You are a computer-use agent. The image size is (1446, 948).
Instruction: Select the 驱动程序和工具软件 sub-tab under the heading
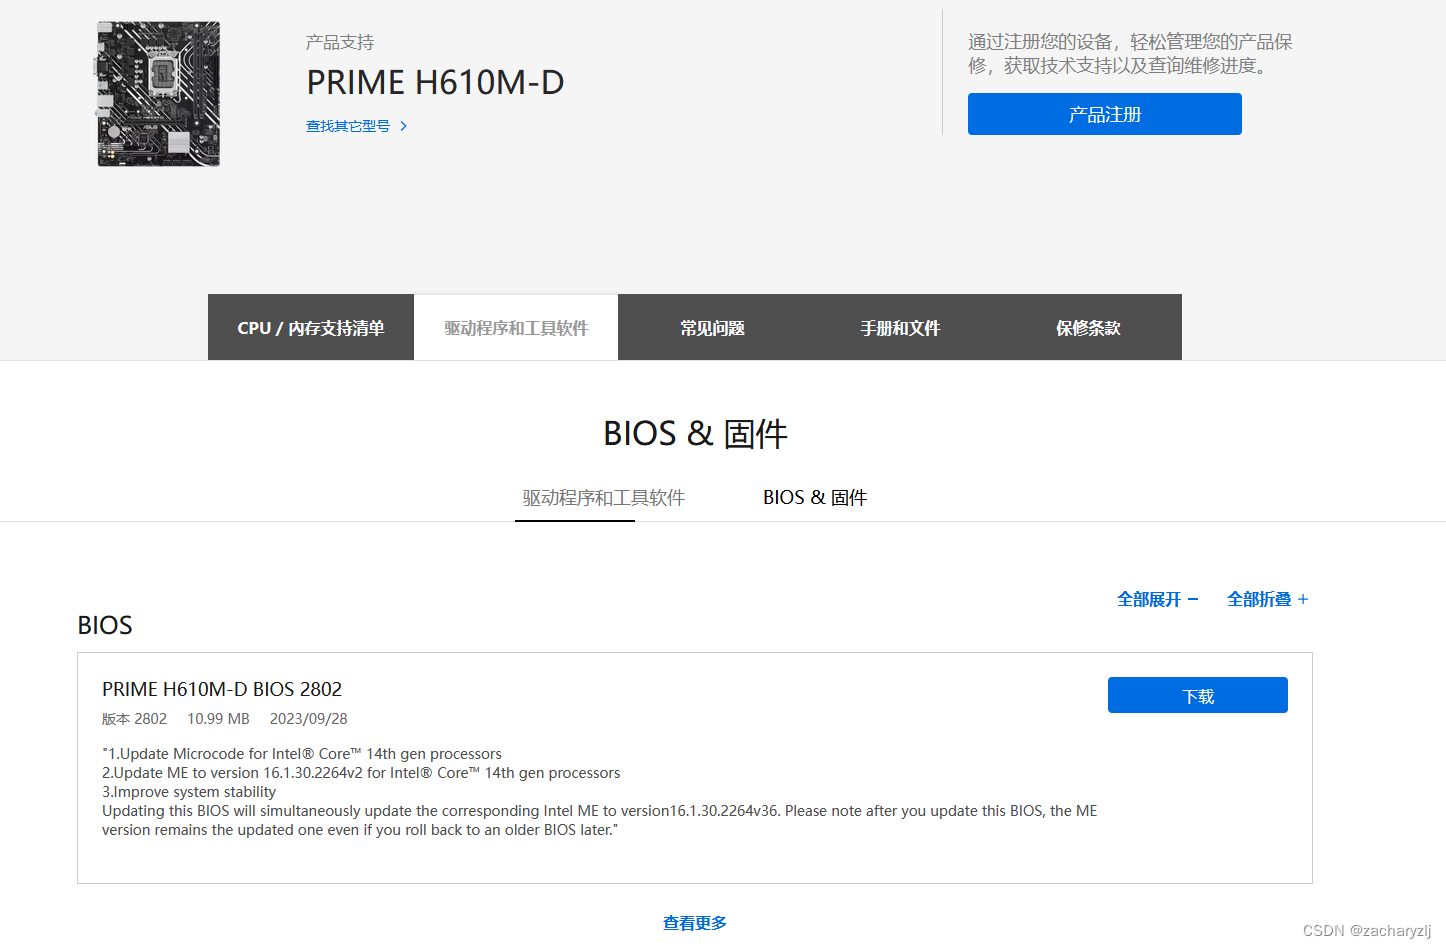(603, 498)
